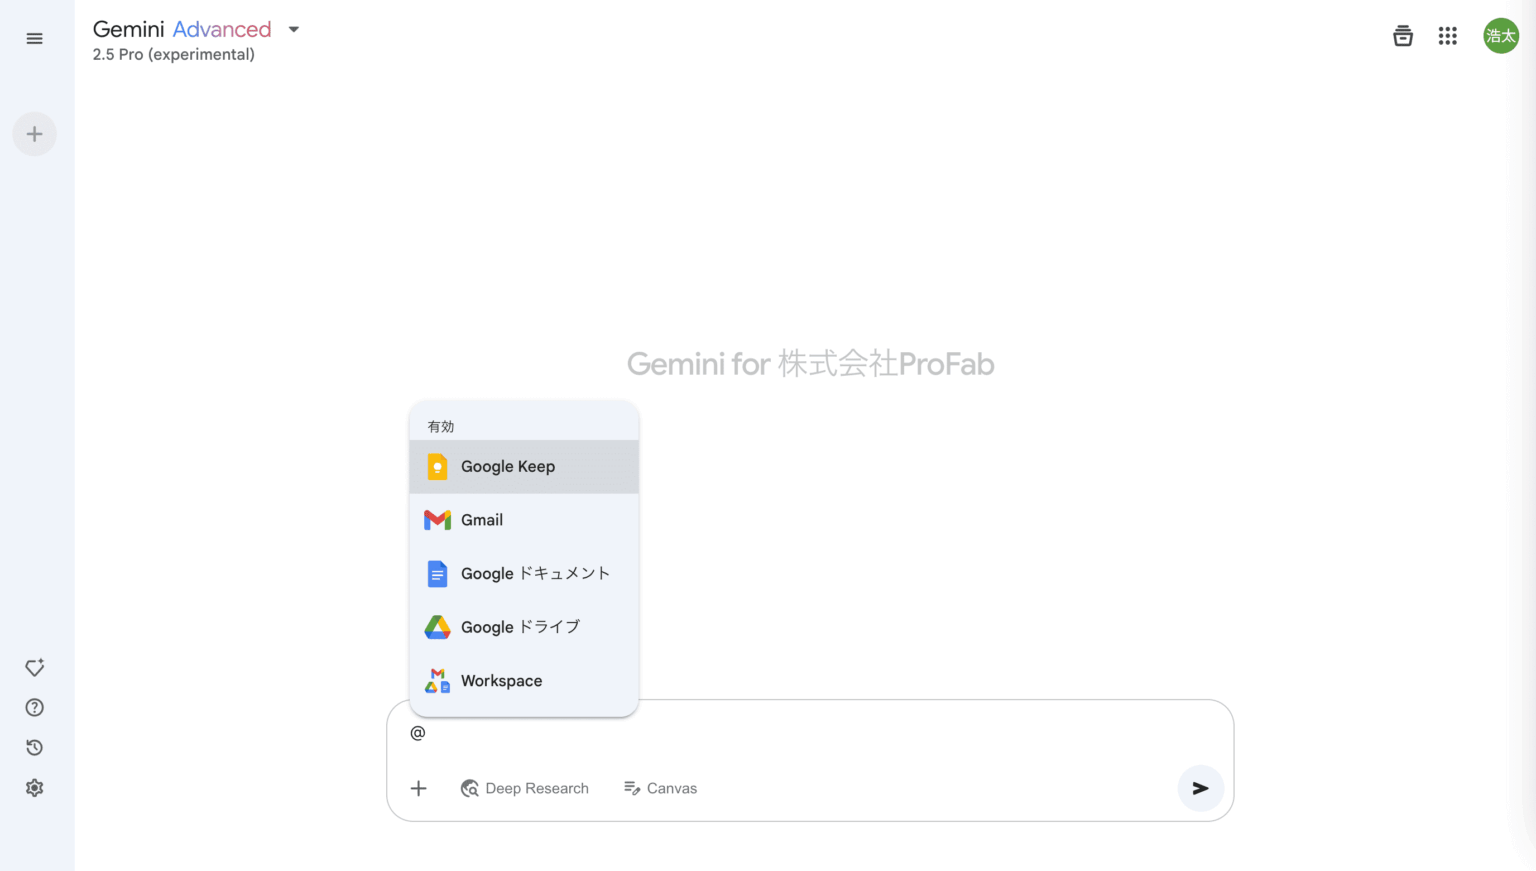
Task: Open Gemini settings
Action: pos(34,787)
